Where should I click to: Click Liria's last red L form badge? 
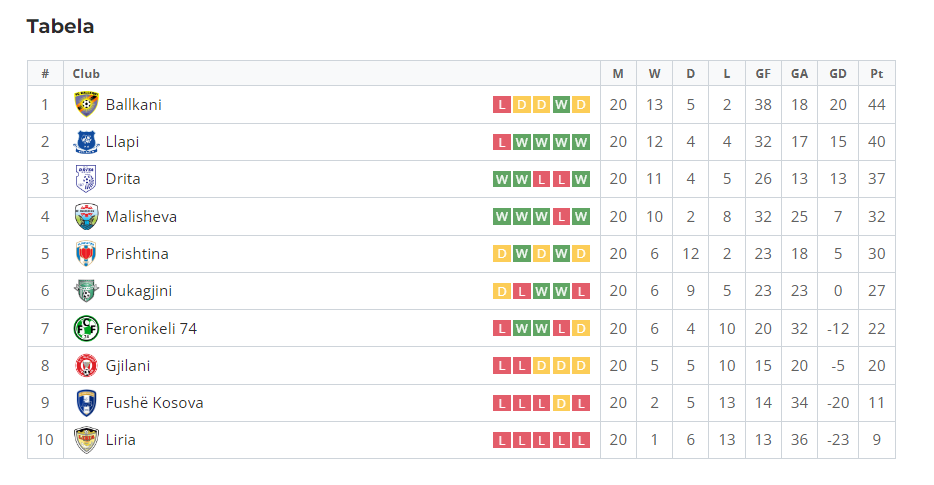[x=582, y=440]
